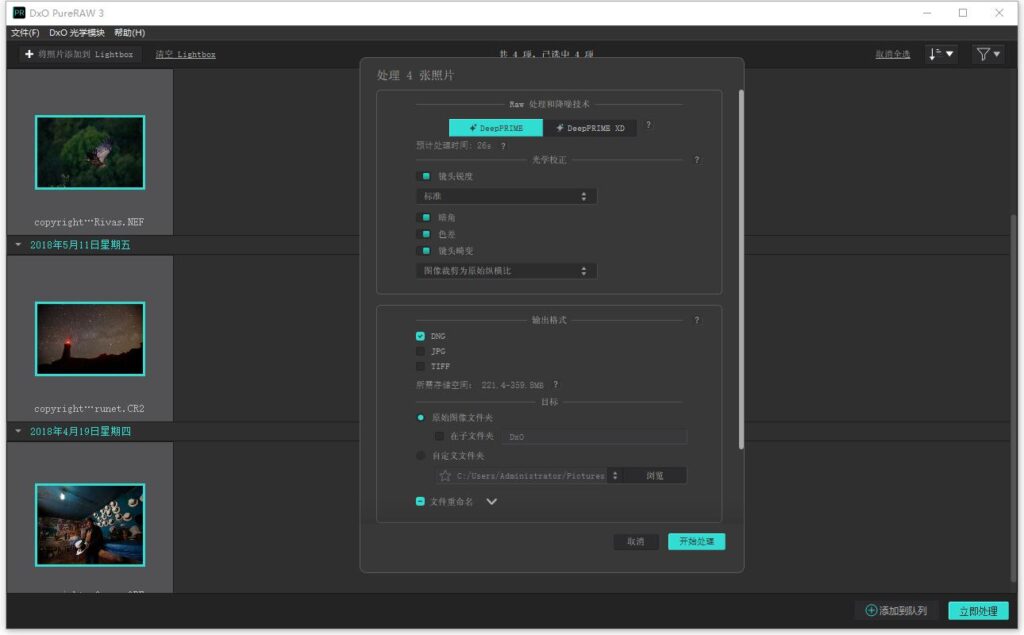Select the DeepPRIME processing mode

[496, 128]
